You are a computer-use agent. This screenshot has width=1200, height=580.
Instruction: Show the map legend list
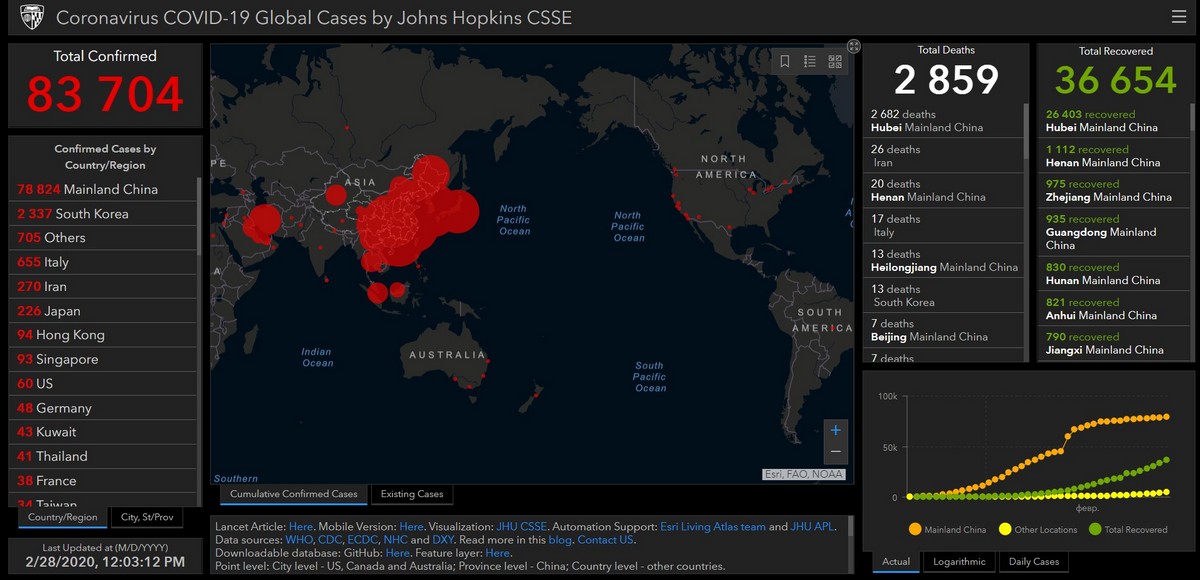point(810,62)
